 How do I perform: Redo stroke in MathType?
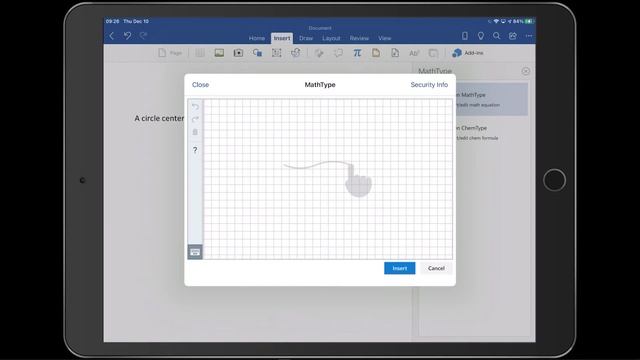195,119
